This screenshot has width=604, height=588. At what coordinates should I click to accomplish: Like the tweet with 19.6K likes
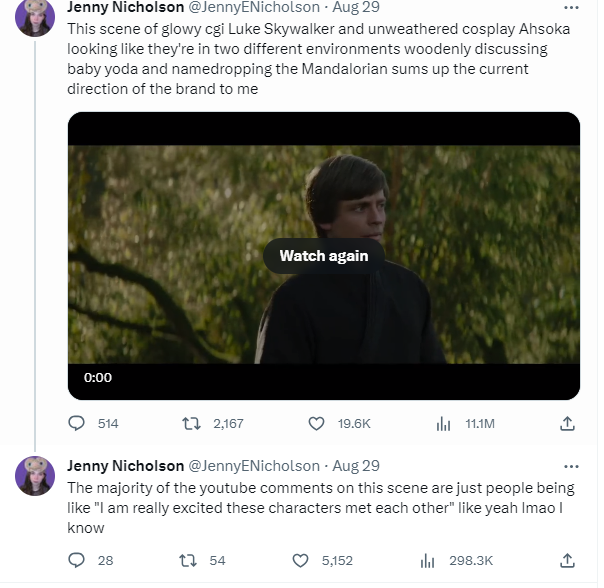tap(317, 424)
